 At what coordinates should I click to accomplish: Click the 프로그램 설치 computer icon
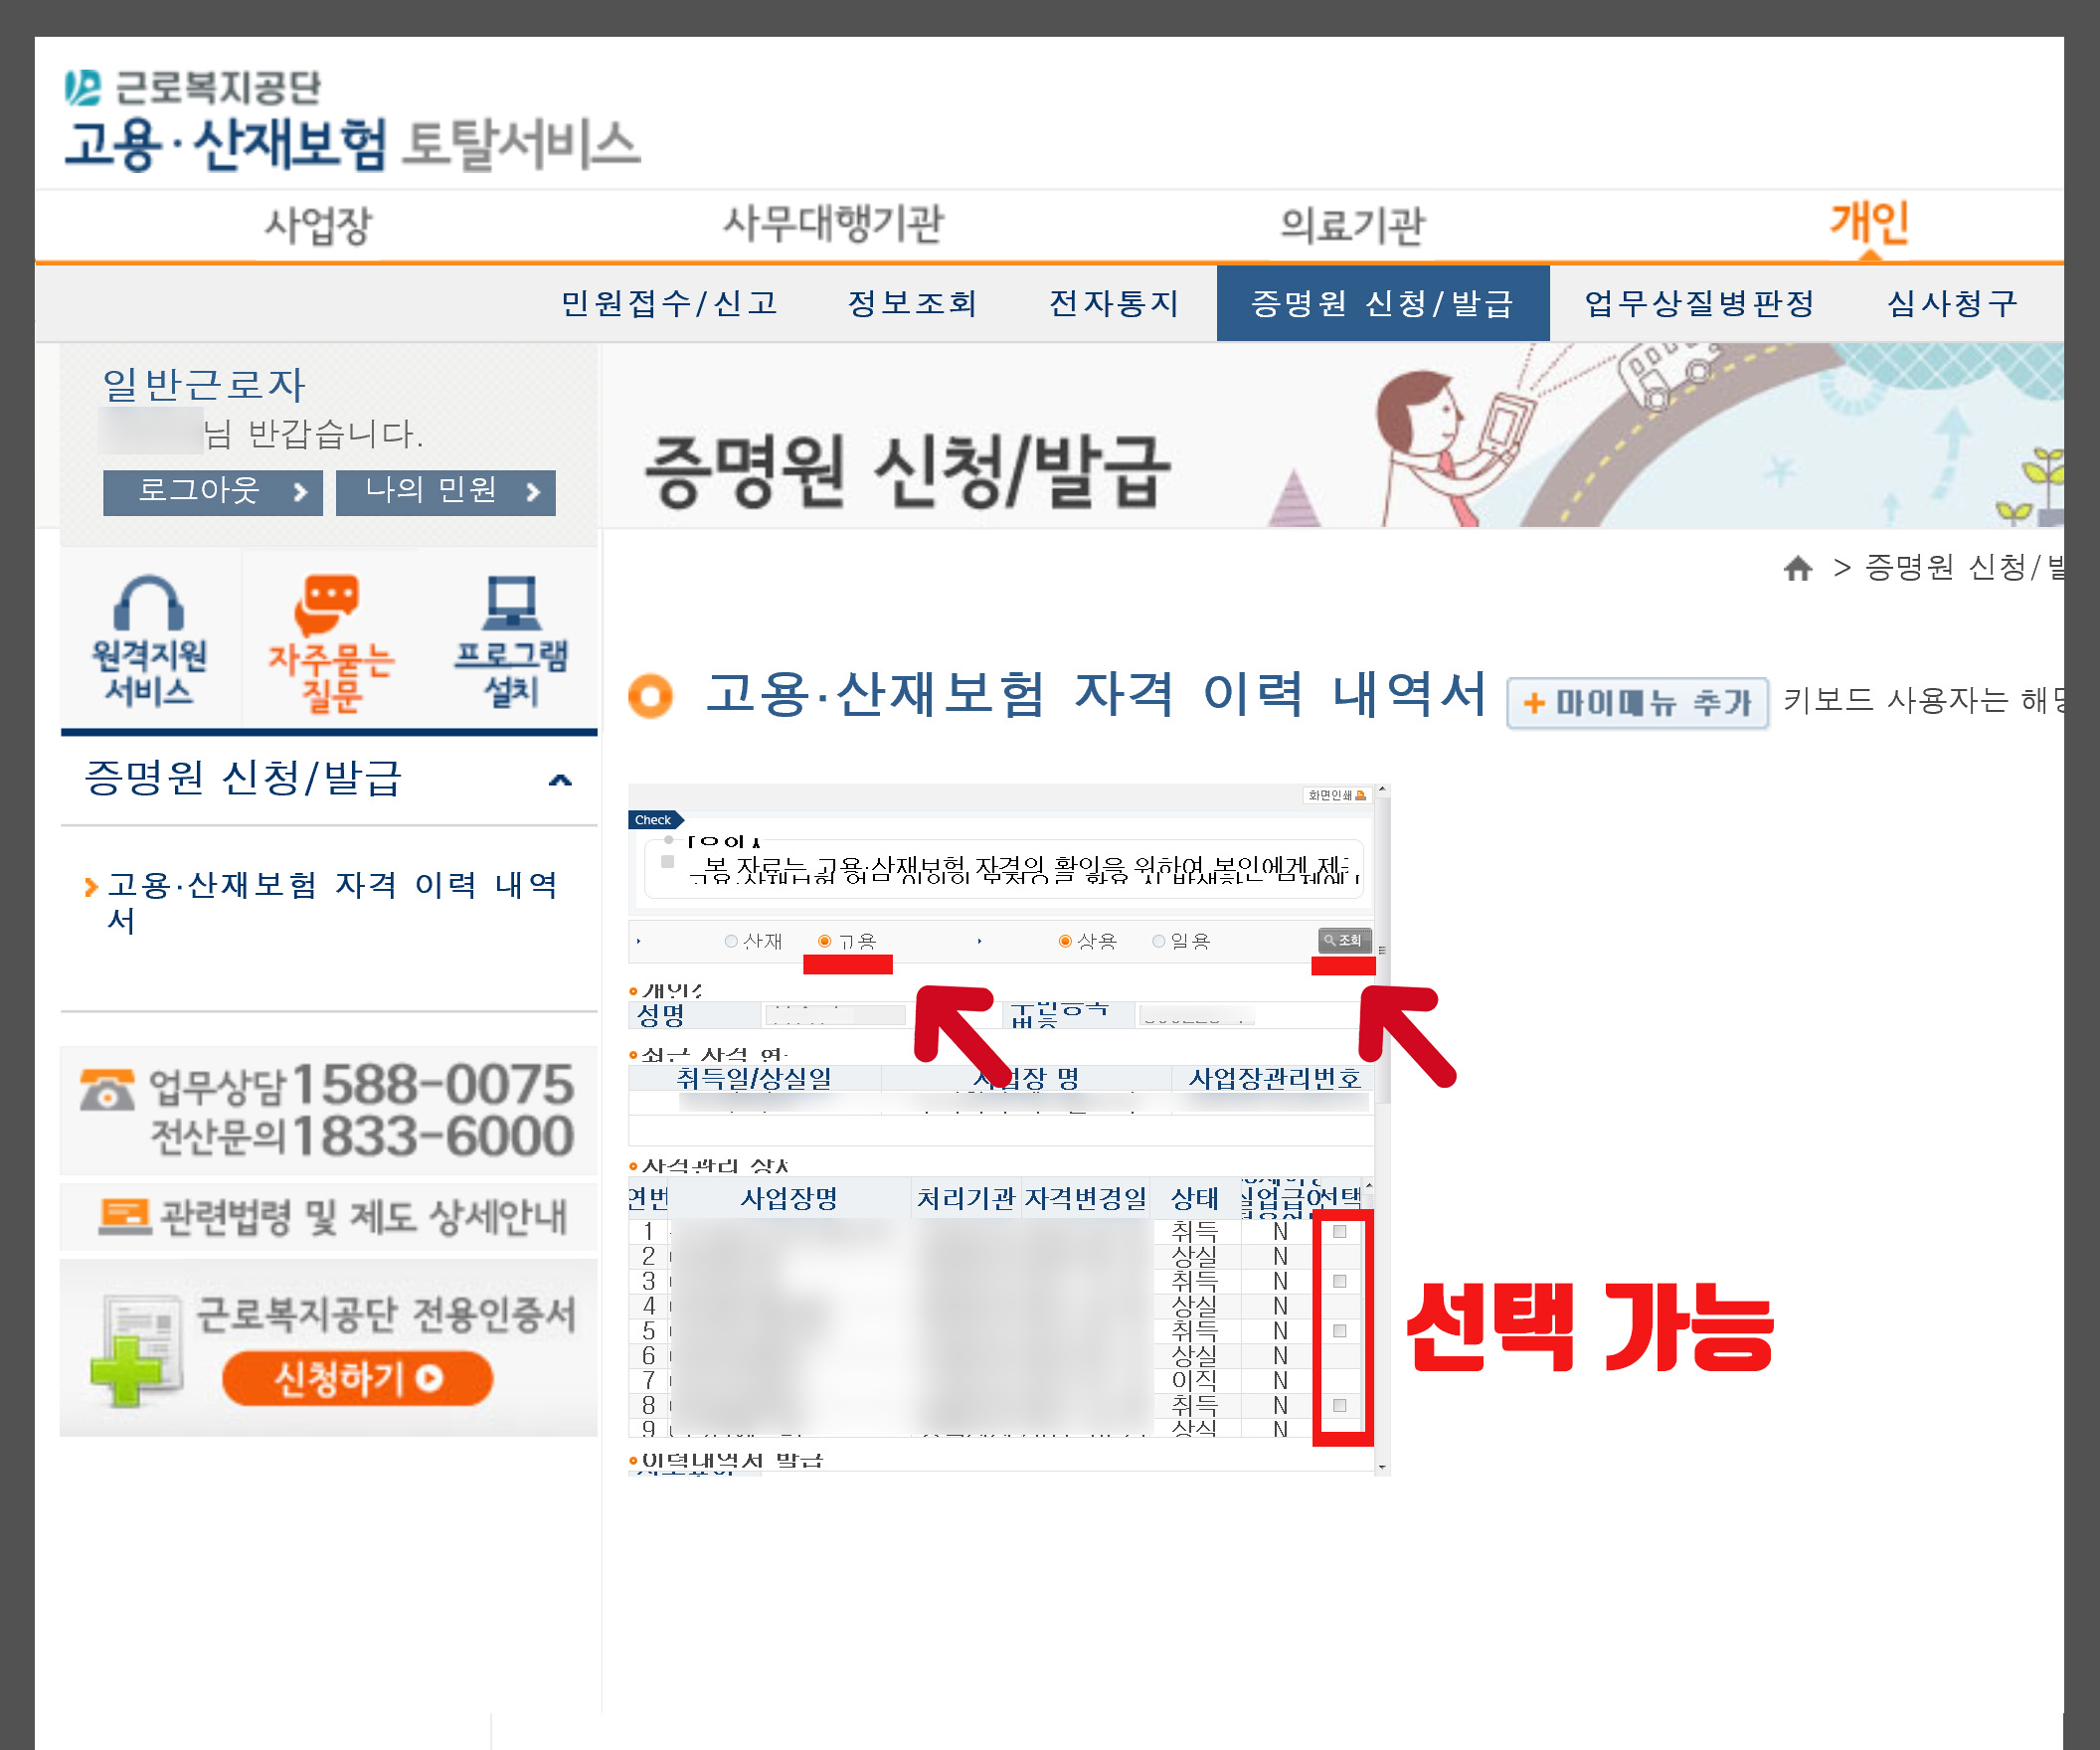(510, 603)
